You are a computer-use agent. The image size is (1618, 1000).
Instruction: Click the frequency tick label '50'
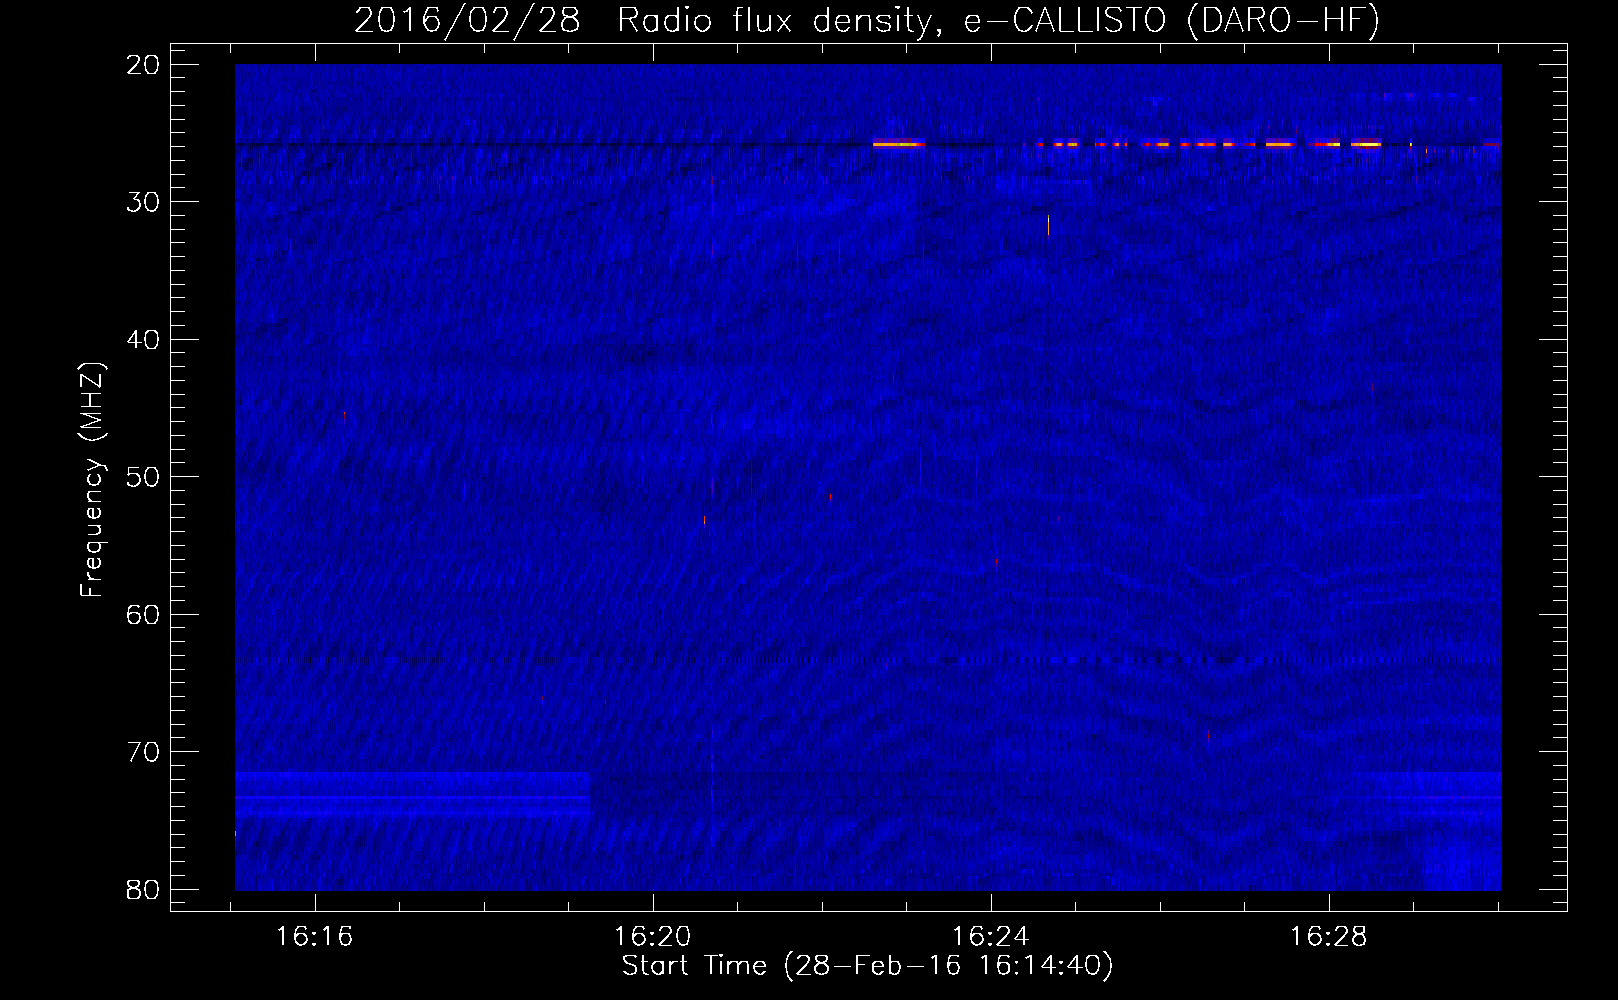point(143,477)
